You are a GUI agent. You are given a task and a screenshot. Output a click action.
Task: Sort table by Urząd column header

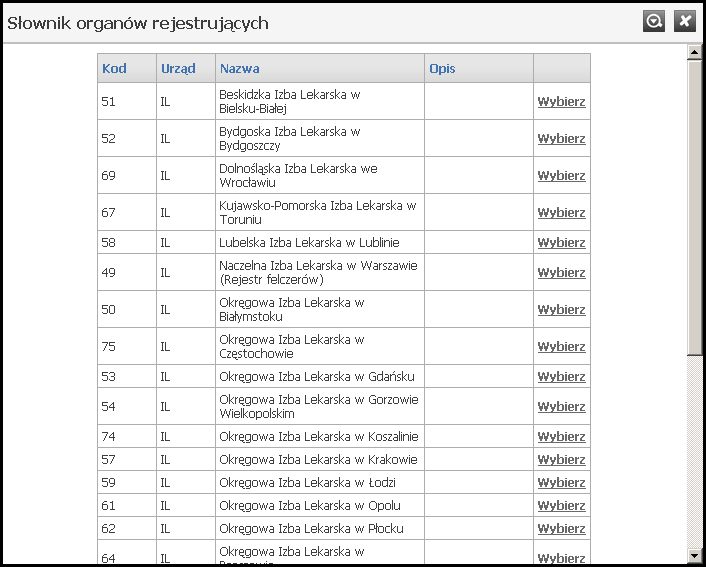[x=178, y=69]
